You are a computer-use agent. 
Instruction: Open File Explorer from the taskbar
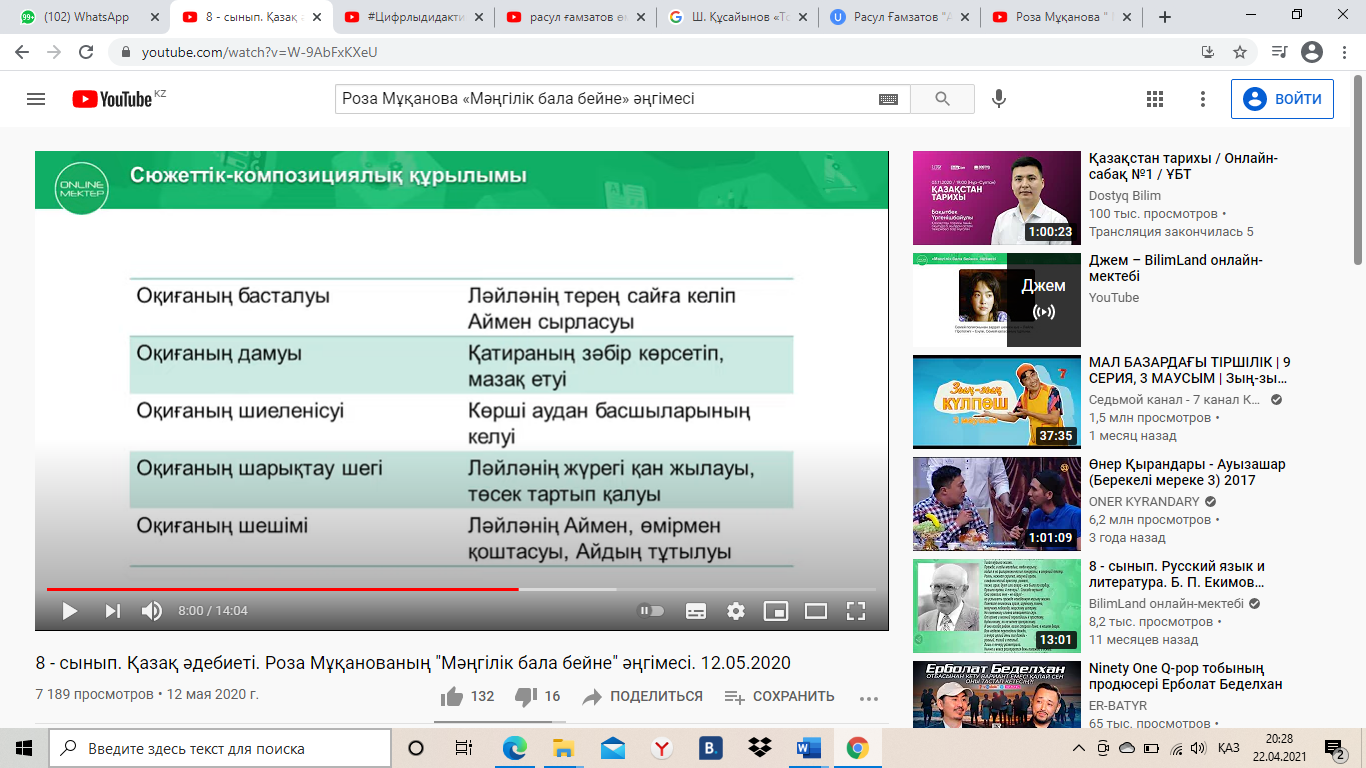[564, 748]
